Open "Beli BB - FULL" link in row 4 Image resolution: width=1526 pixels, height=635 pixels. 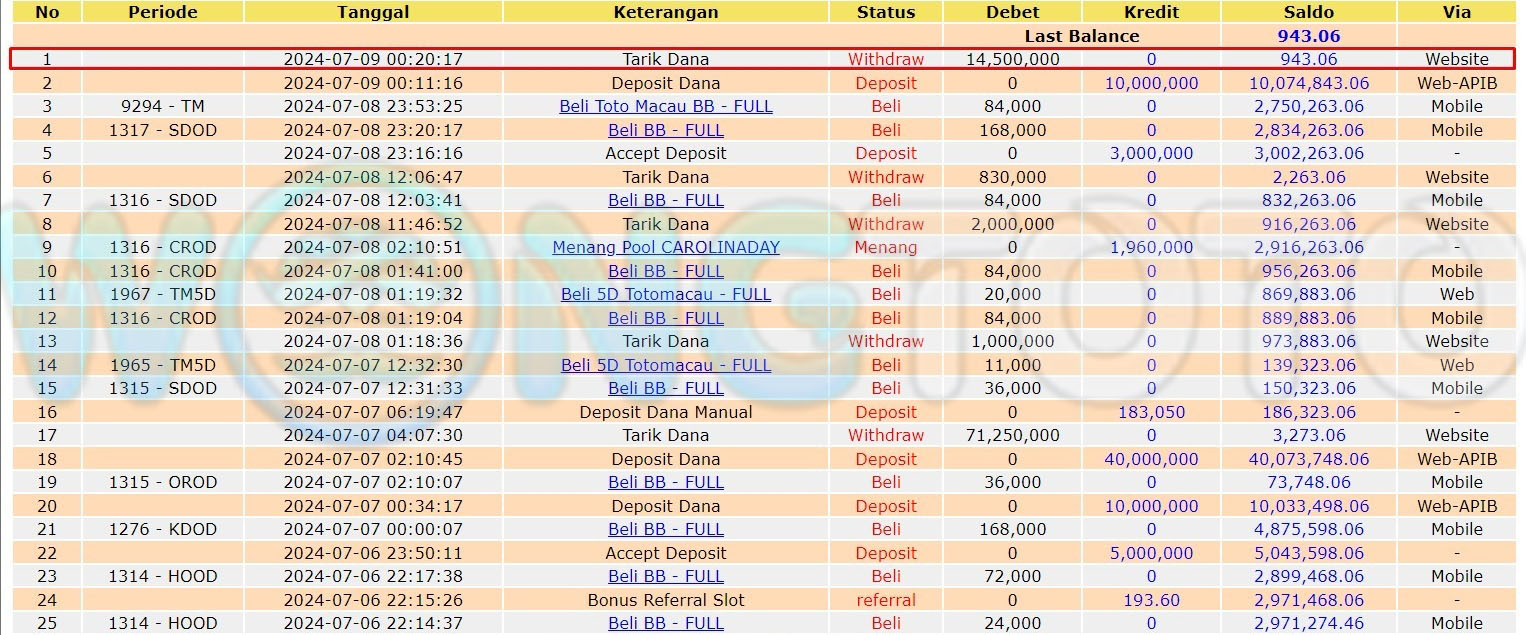click(x=665, y=130)
